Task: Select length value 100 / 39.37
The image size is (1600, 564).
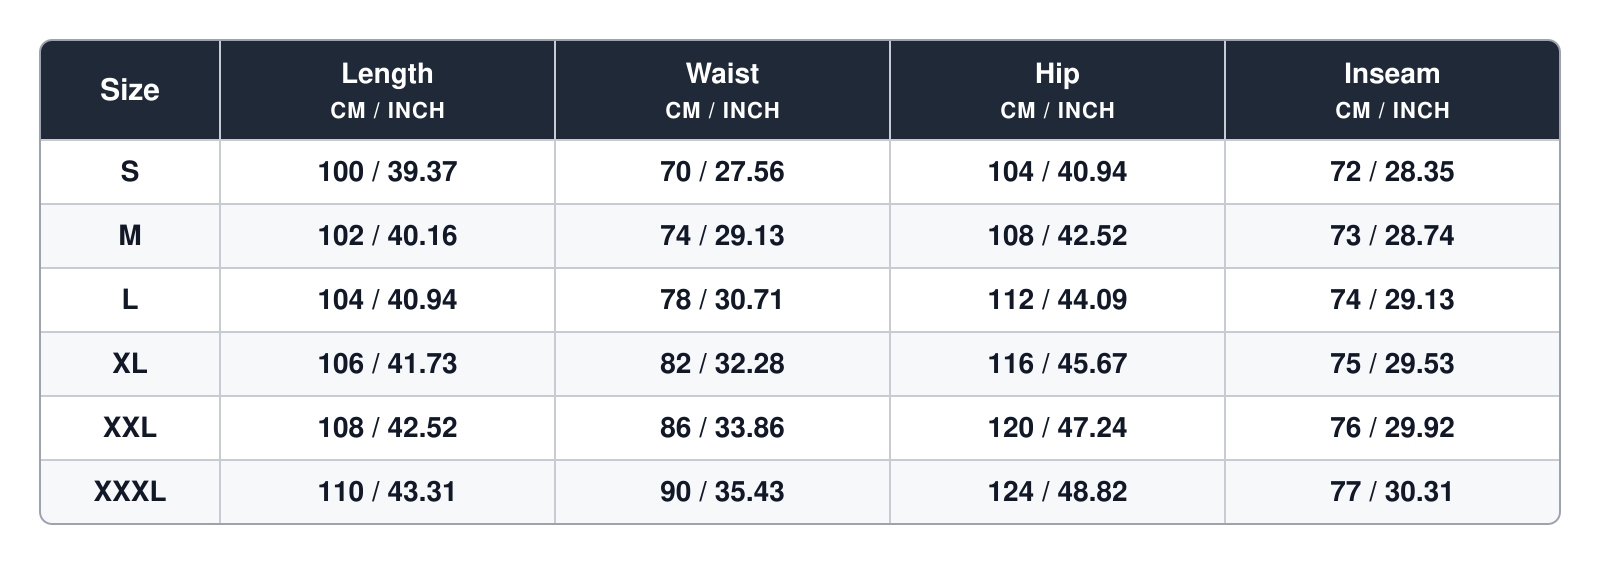Action: (387, 172)
